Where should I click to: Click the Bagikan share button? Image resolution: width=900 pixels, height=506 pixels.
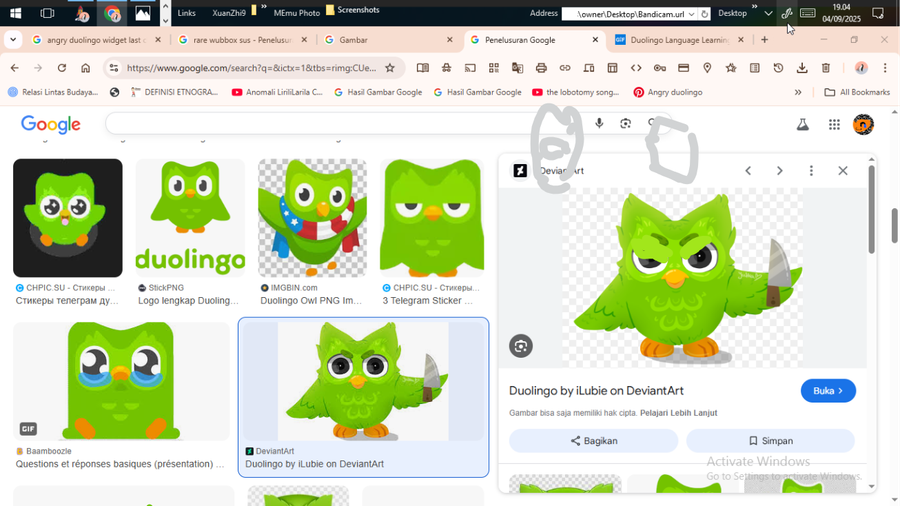593,441
